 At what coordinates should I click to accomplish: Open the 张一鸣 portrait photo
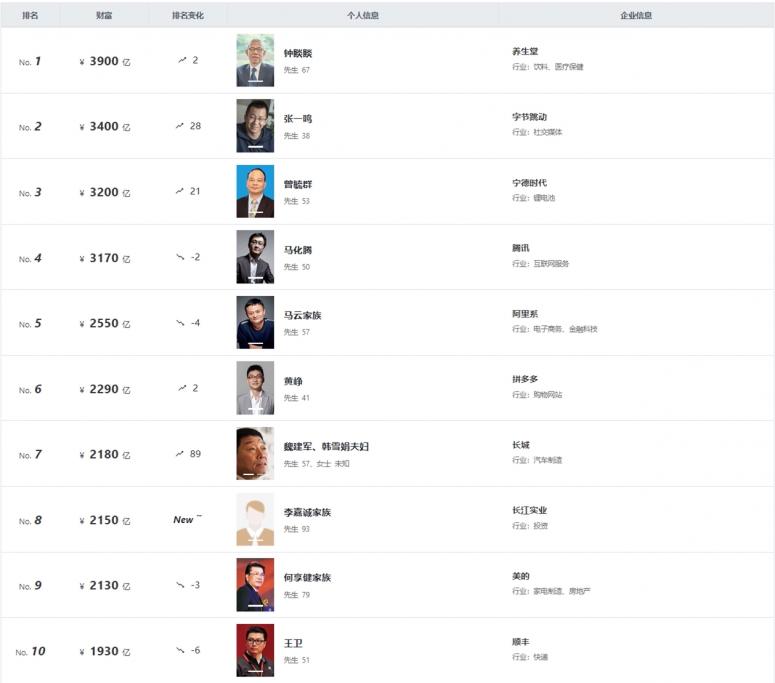coord(255,126)
